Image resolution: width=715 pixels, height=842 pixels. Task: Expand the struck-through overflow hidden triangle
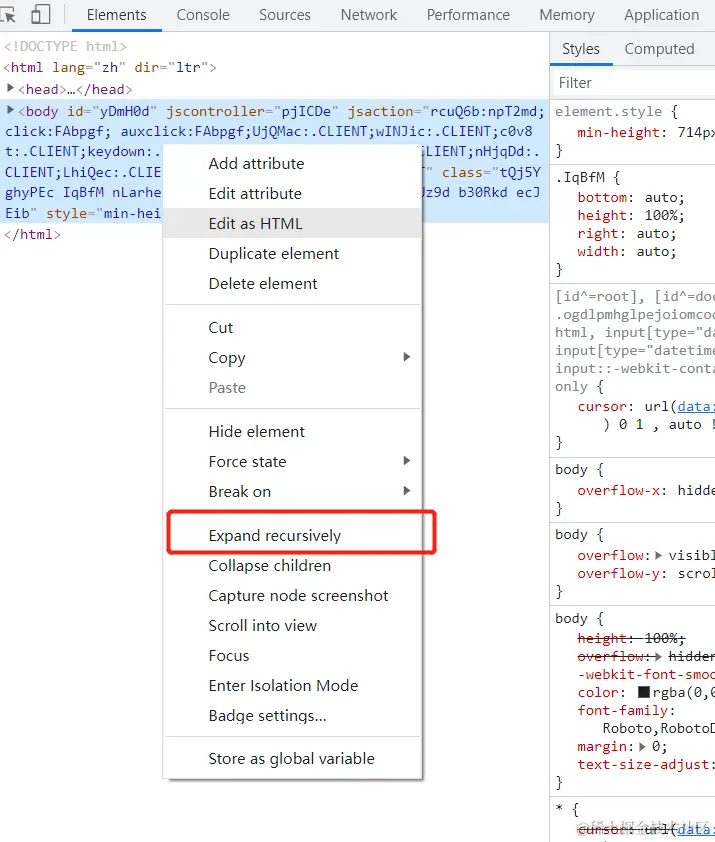[659, 656]
